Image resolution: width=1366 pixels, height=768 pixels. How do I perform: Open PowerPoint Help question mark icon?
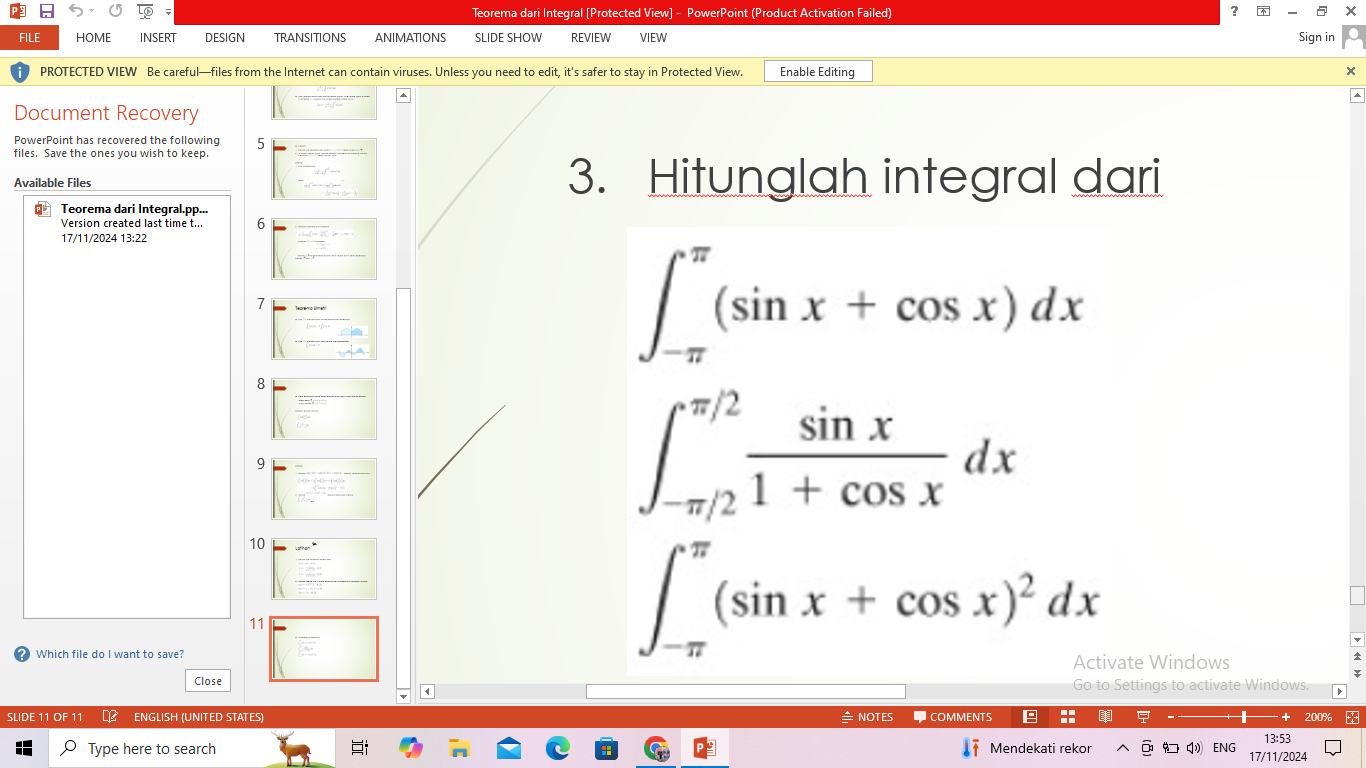1234,11
